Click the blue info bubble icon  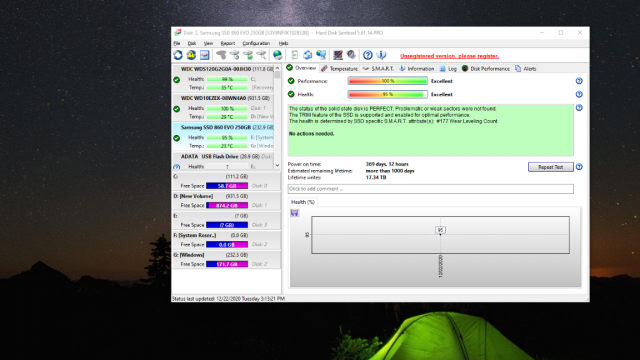pos(381,55)
